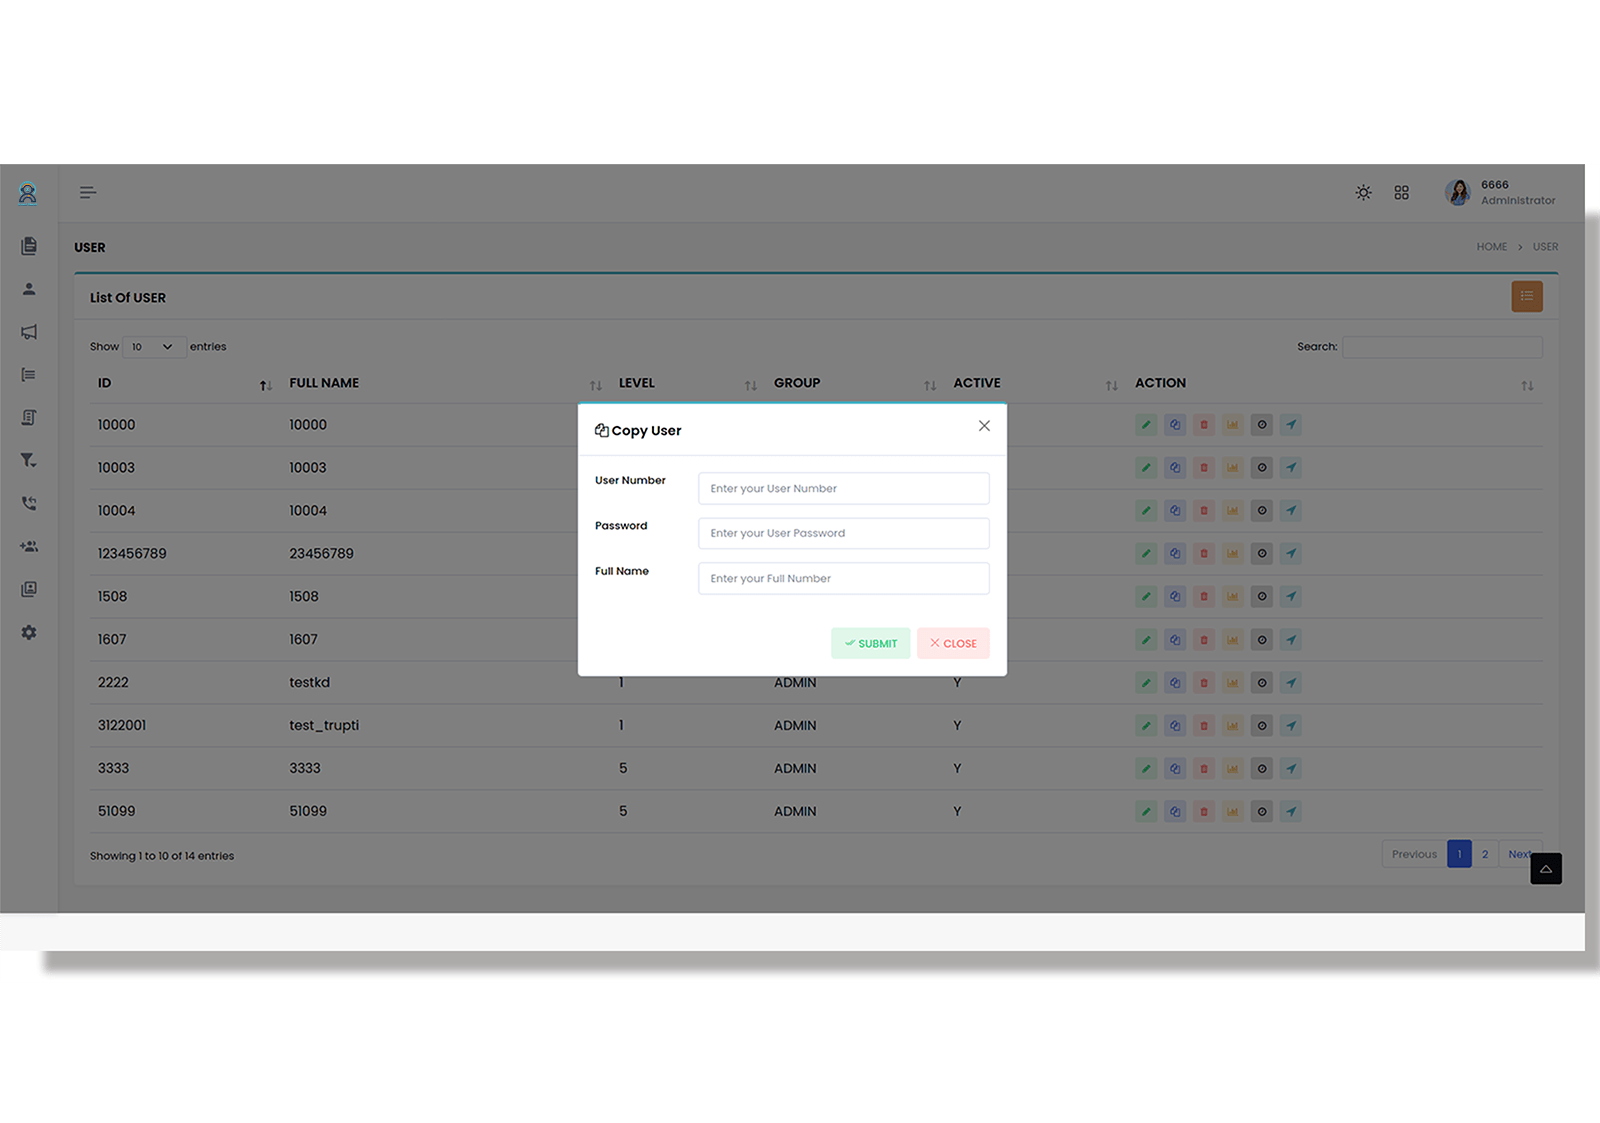This screenshot has width=1600, height=1123.
Task: Open the call log sidebar icon
Action: coord(29,503)
